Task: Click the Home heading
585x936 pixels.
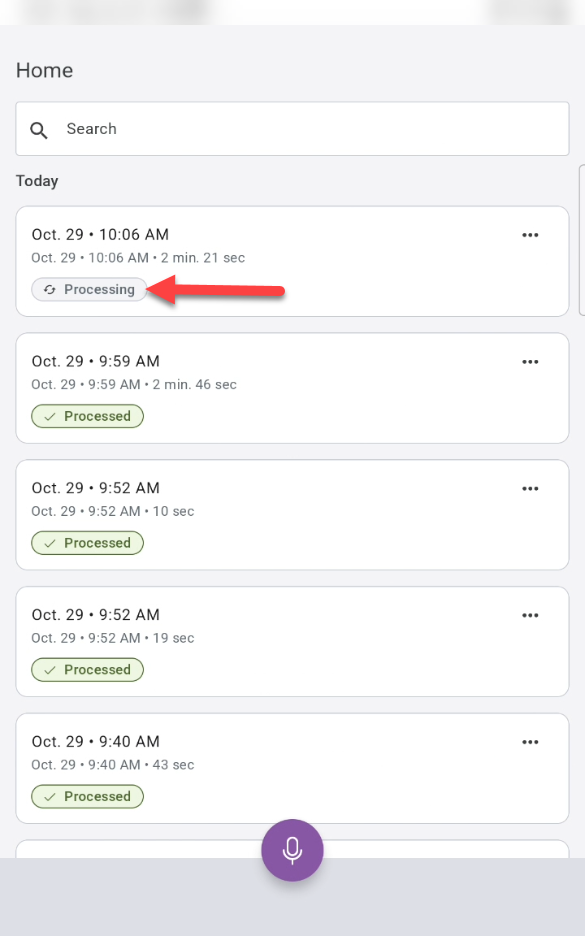Action: pyautogui.click(x=43, y=70)
